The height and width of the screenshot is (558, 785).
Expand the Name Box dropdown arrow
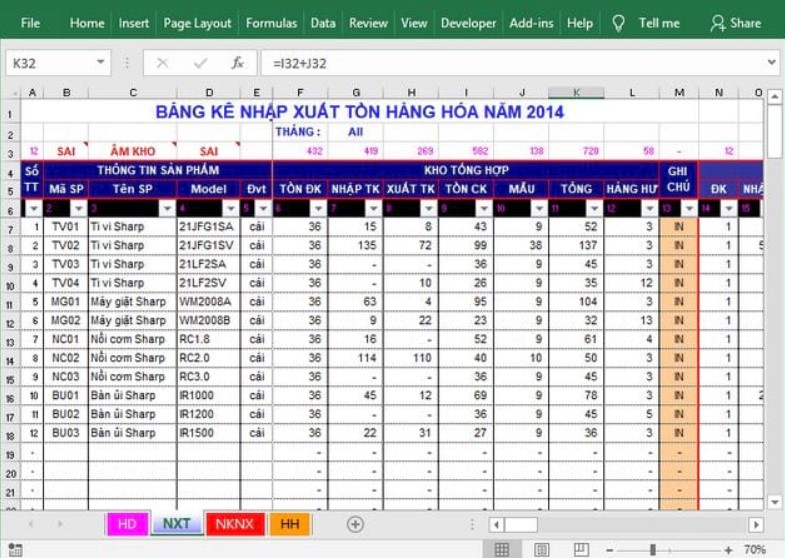pyautogui.click(x=101, y=63)
